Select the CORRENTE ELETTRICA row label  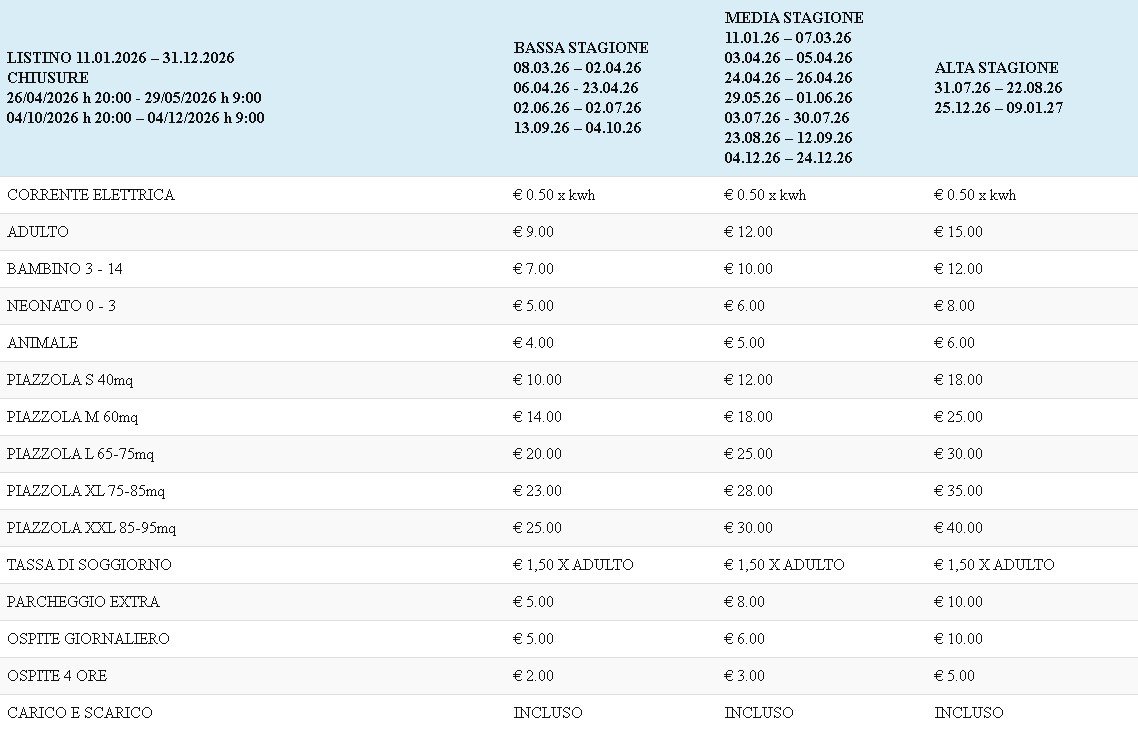[x=91, y=195]
